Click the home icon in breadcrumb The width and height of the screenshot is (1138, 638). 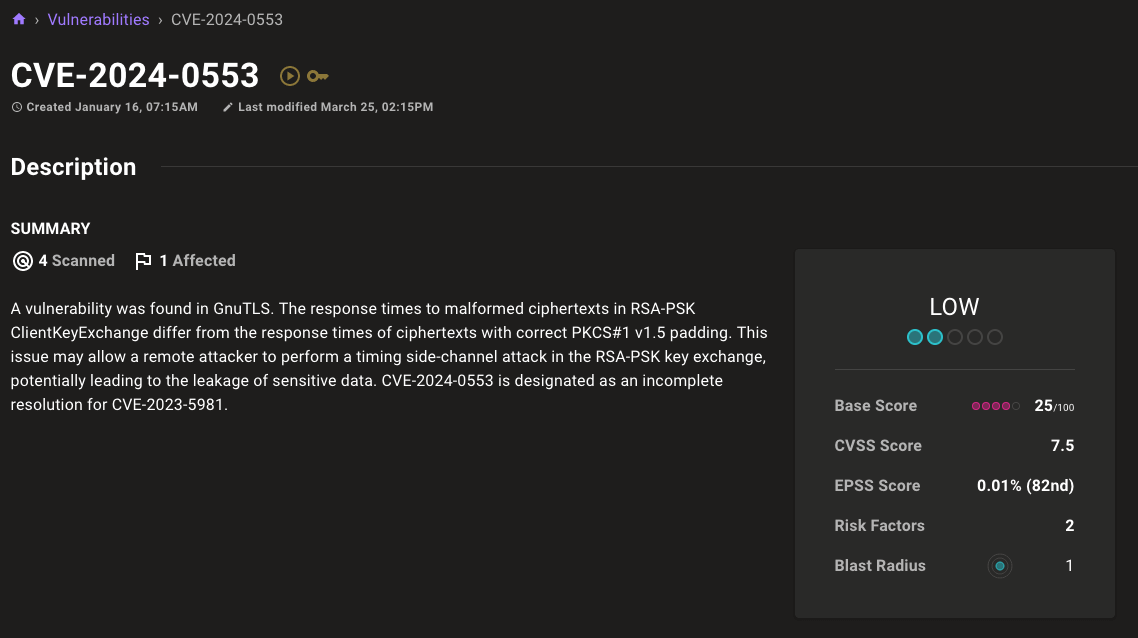(x=18, y=19)
